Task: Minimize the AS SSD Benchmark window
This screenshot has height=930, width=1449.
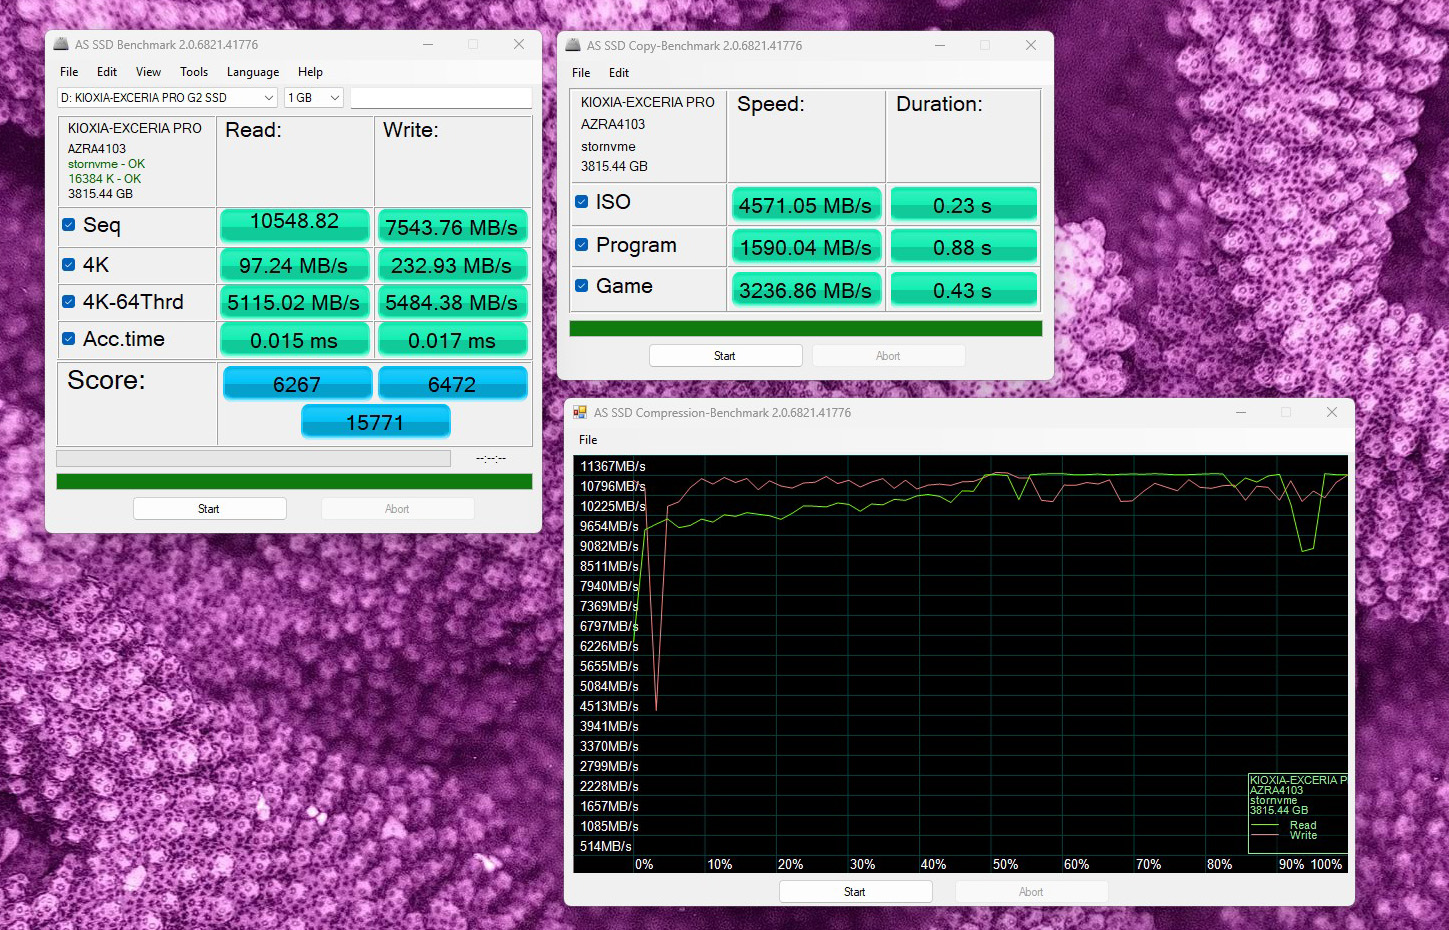Action: (428, 45)
